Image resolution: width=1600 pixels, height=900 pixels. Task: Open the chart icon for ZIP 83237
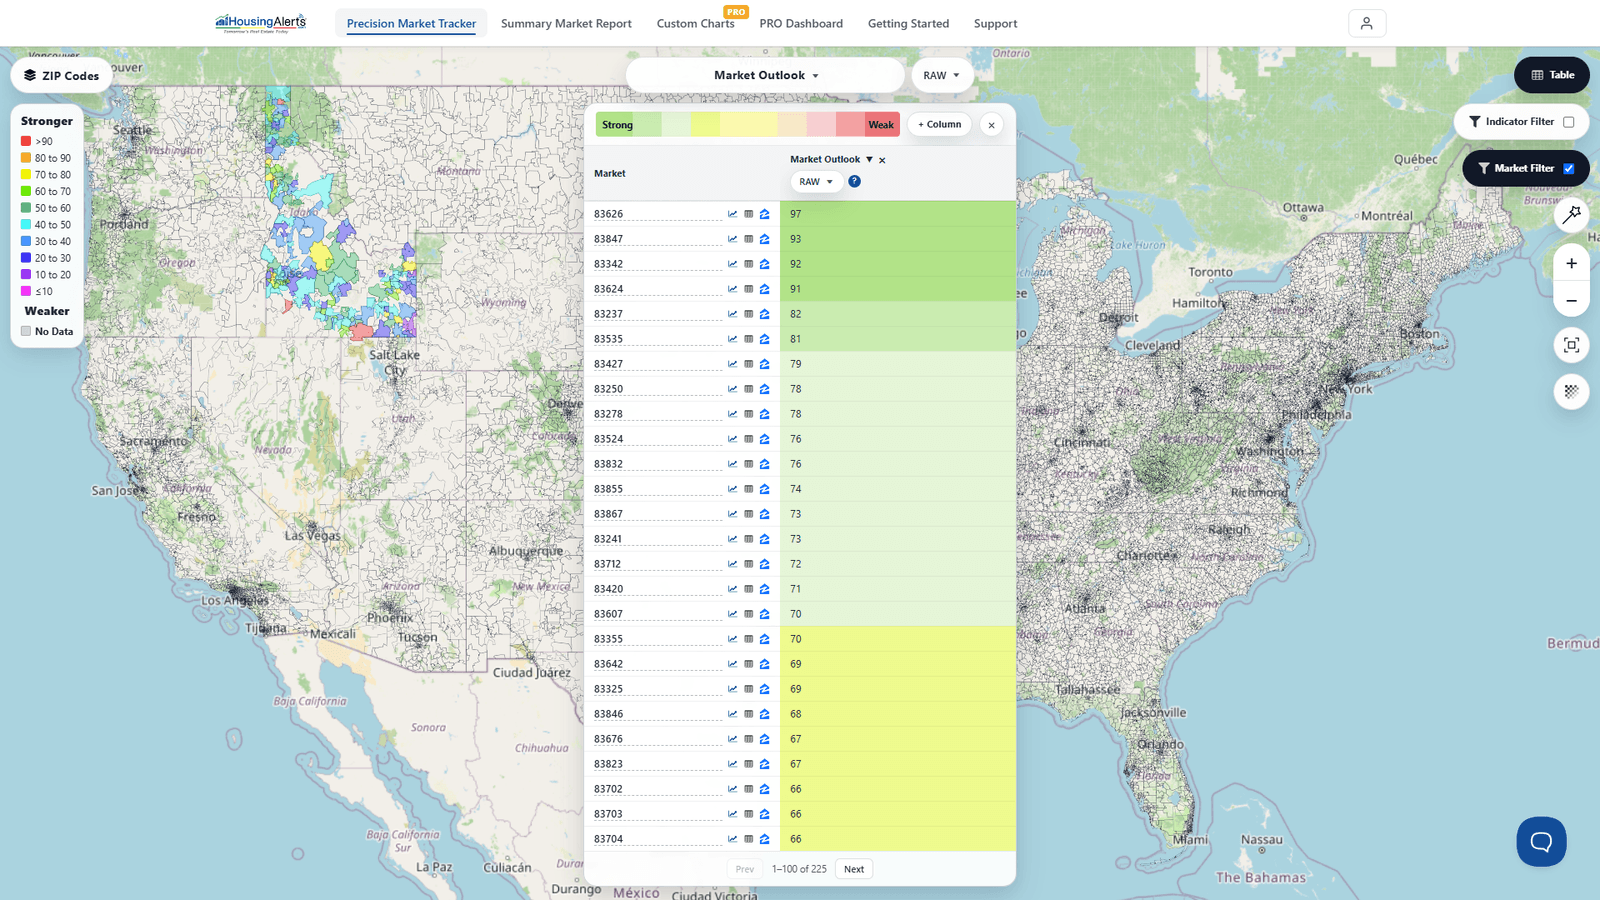[x=733, y=314]
